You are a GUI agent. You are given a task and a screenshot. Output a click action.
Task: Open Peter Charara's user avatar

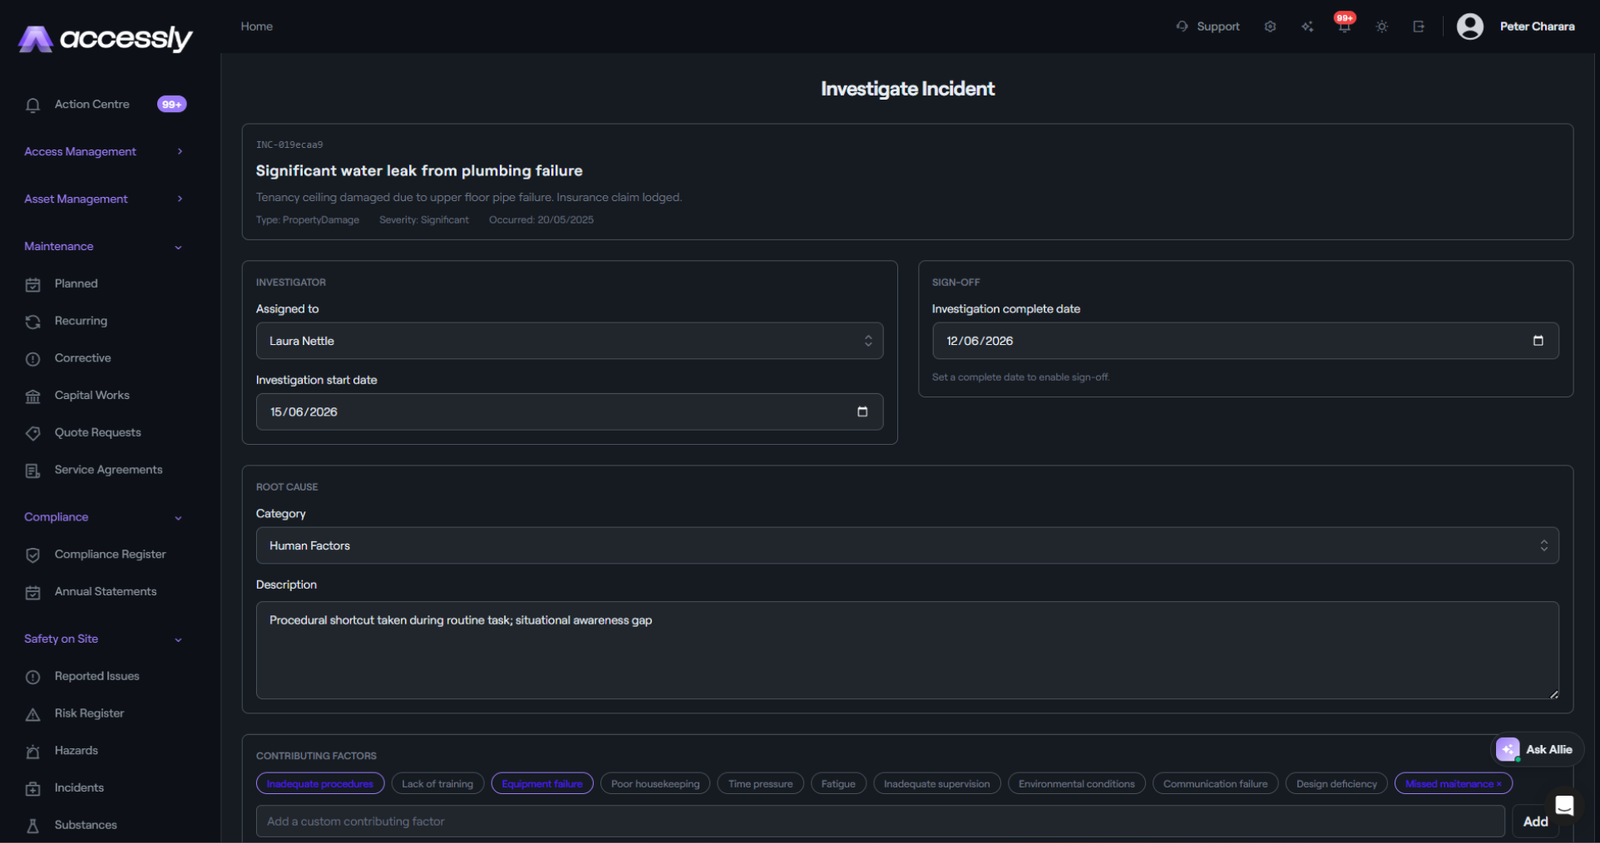1470,27
